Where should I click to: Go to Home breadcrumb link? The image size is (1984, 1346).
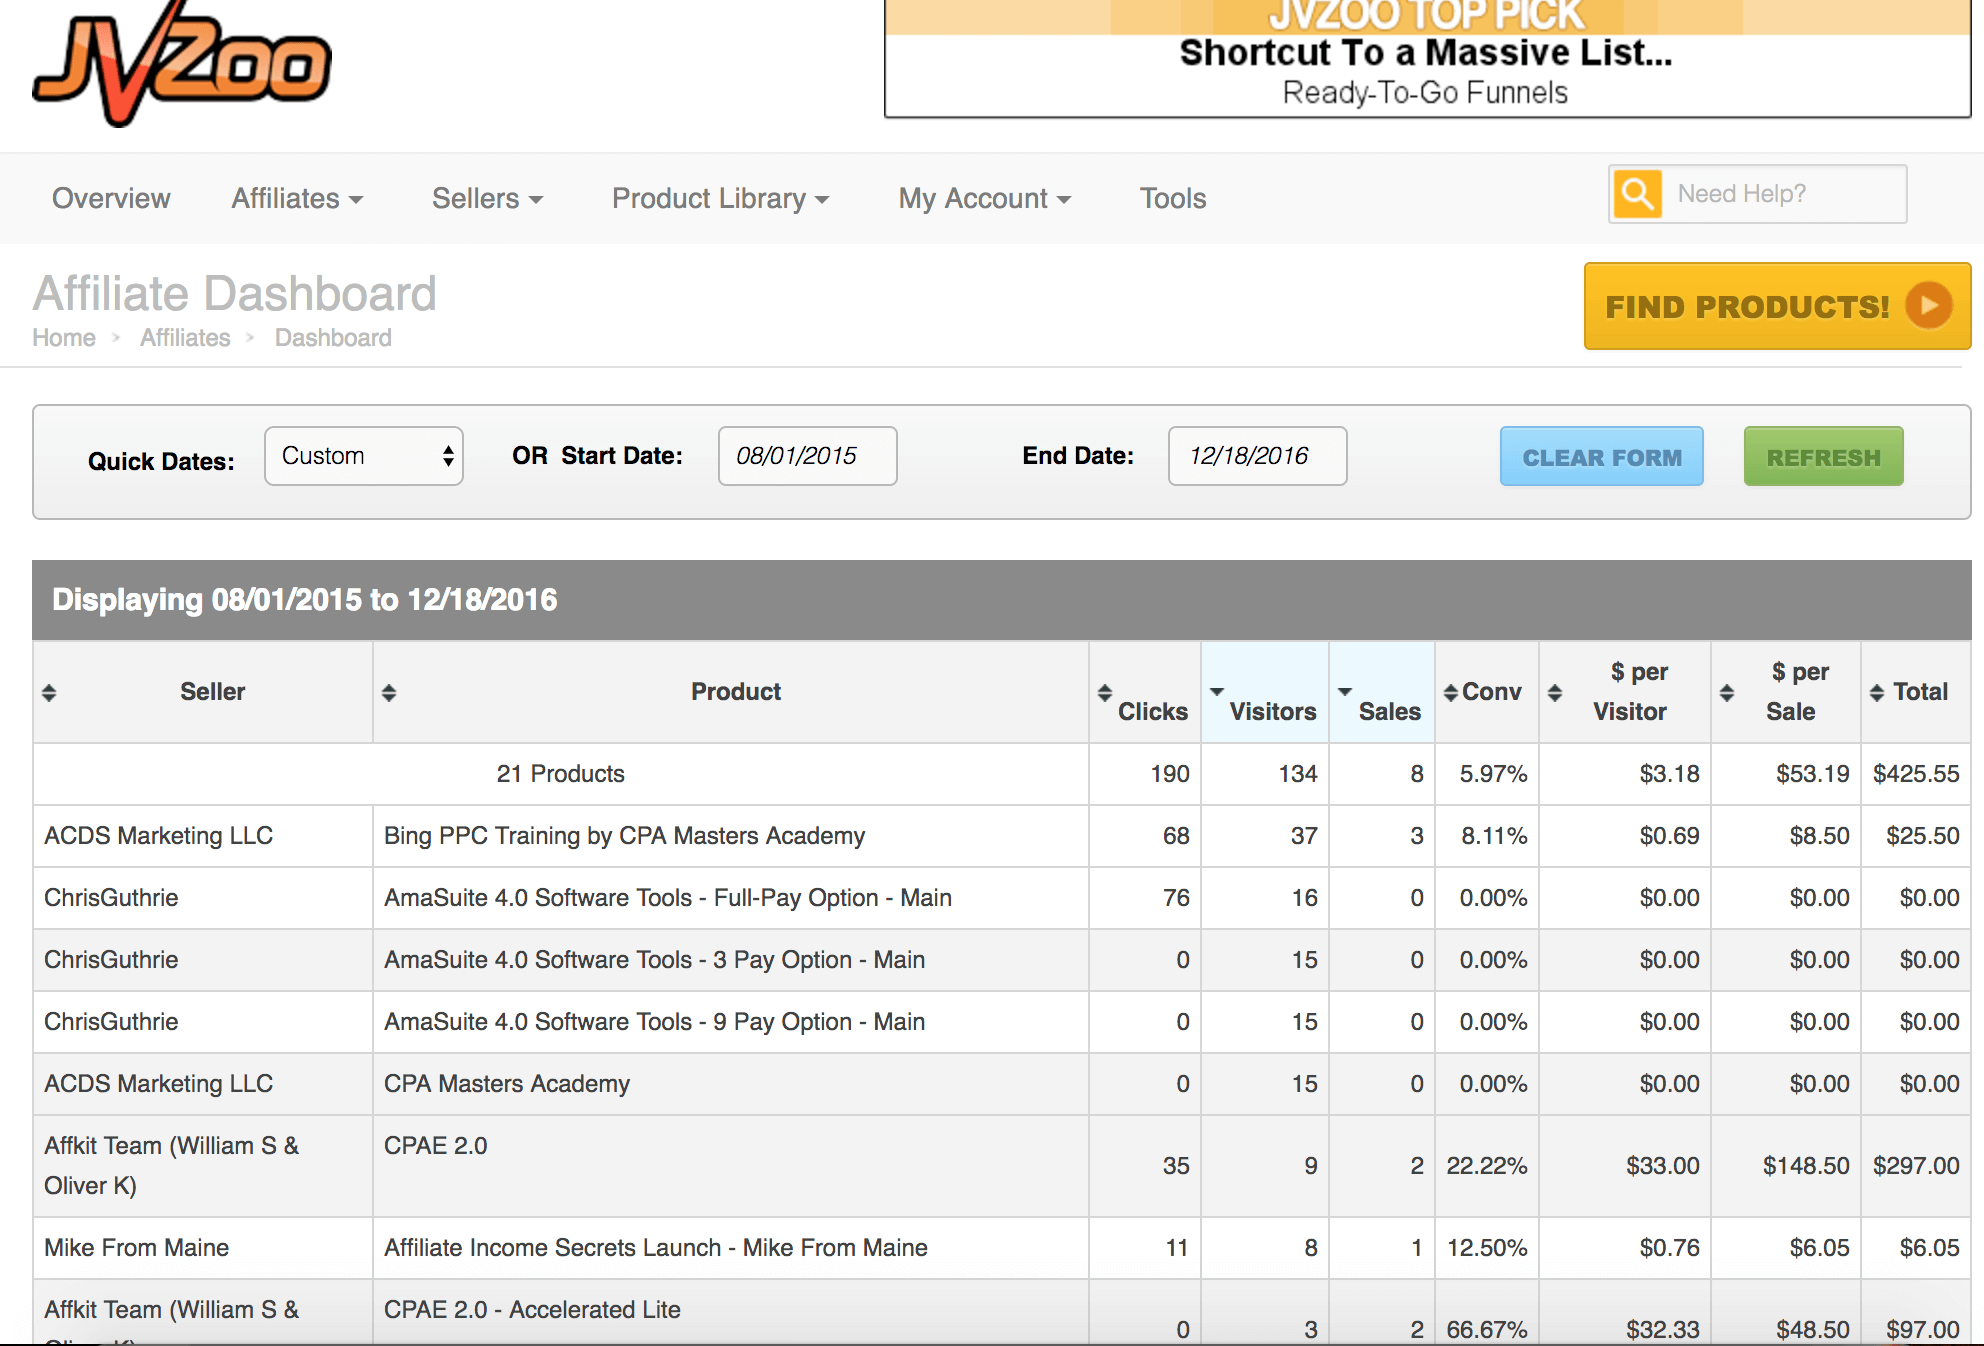coord(64,338)
